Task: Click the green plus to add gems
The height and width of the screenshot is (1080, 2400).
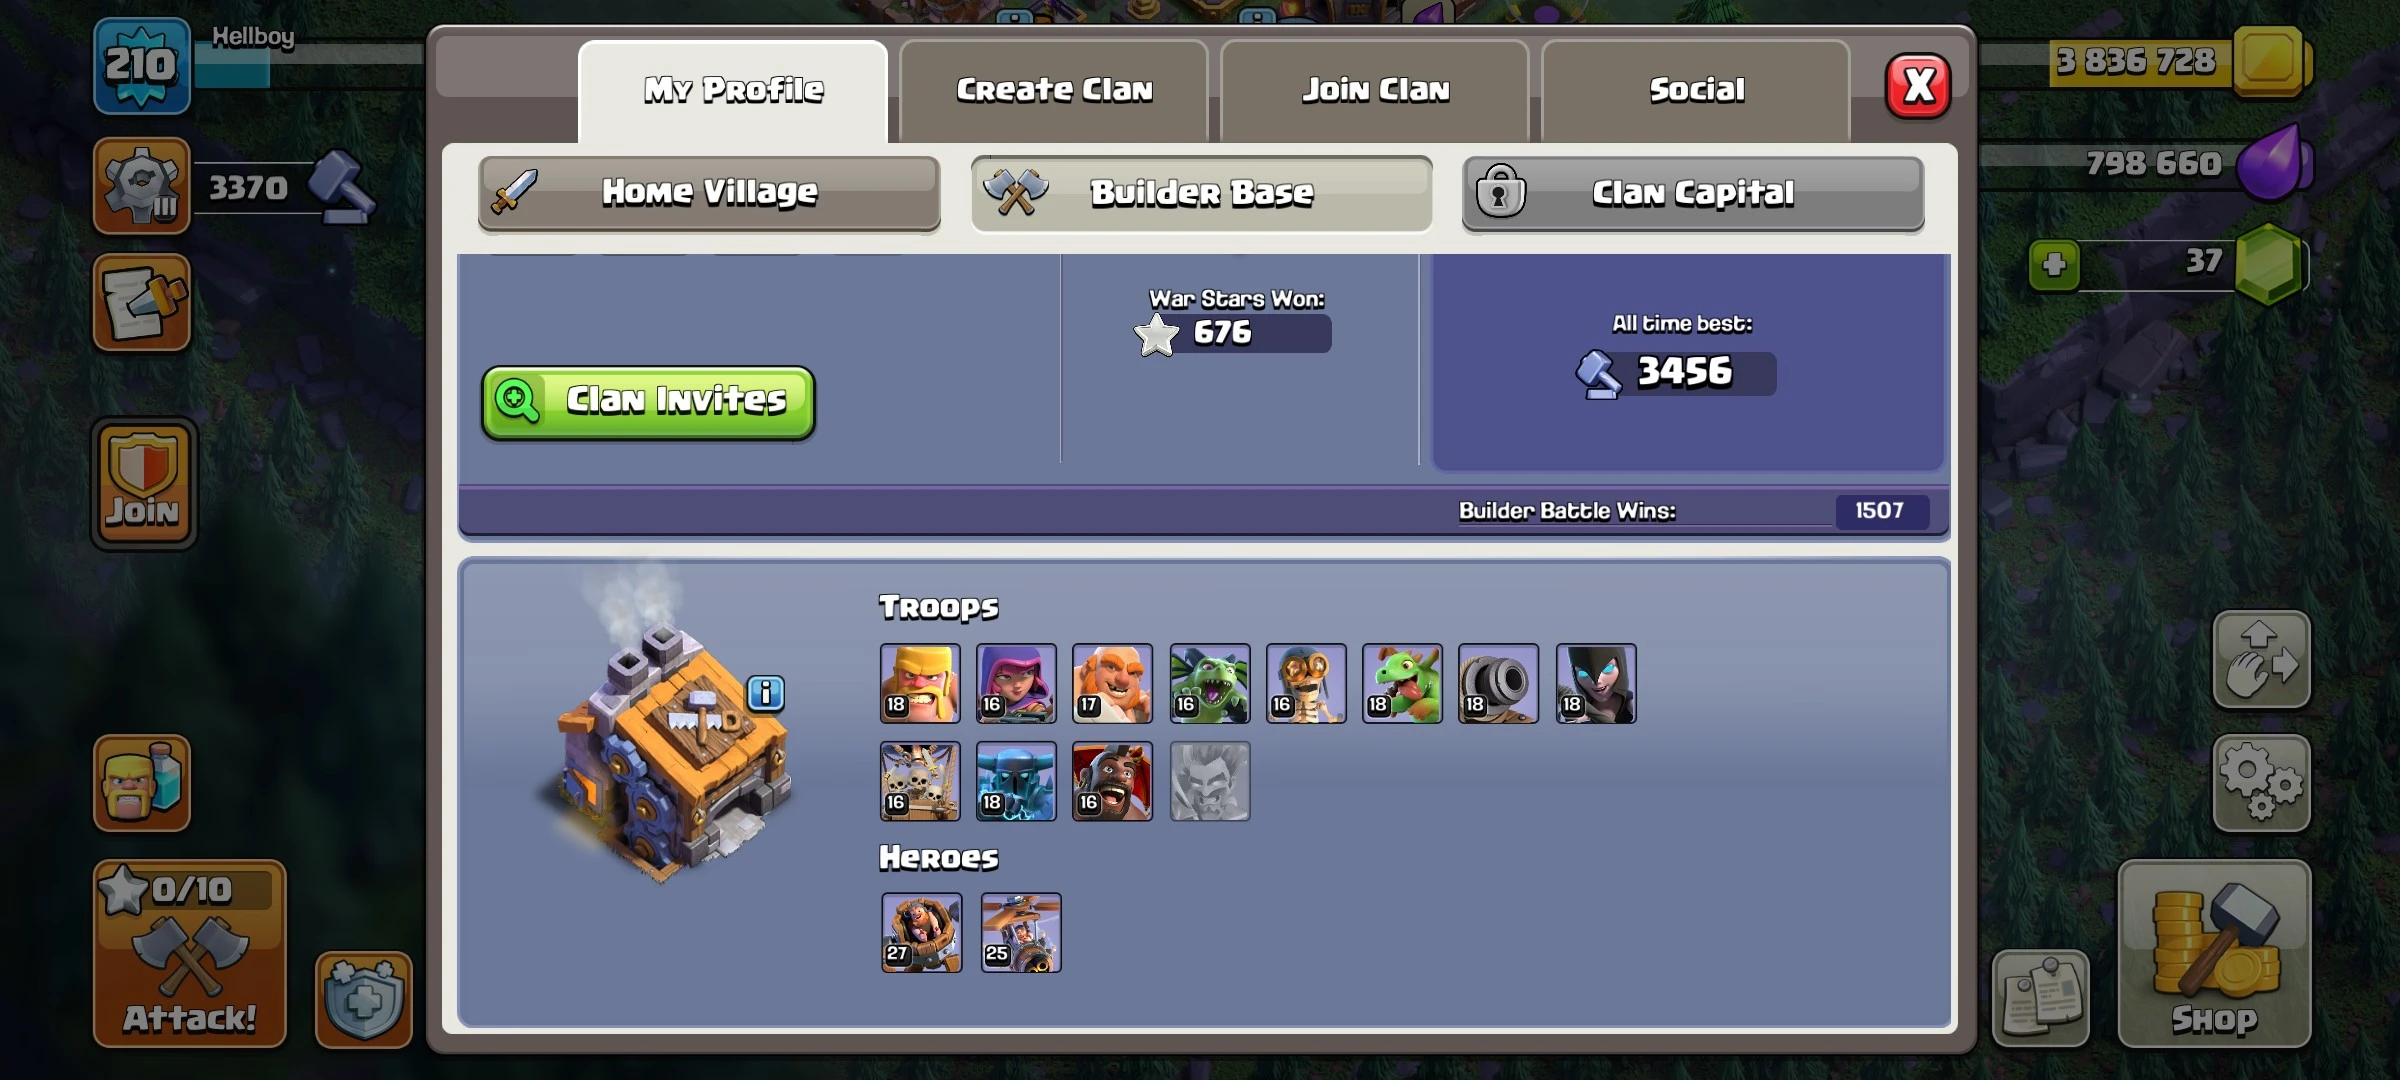Action: coord(2054,265)
